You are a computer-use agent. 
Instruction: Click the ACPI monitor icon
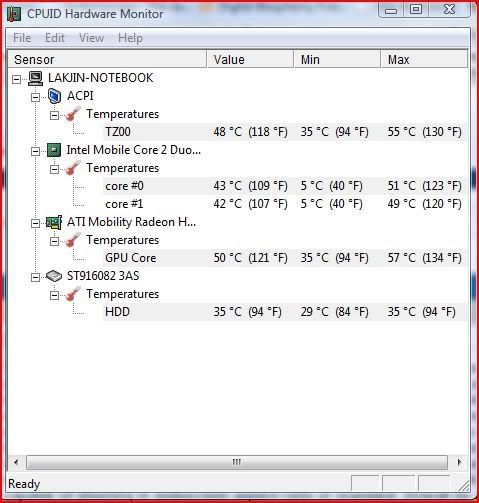click(x=54, y=96)
